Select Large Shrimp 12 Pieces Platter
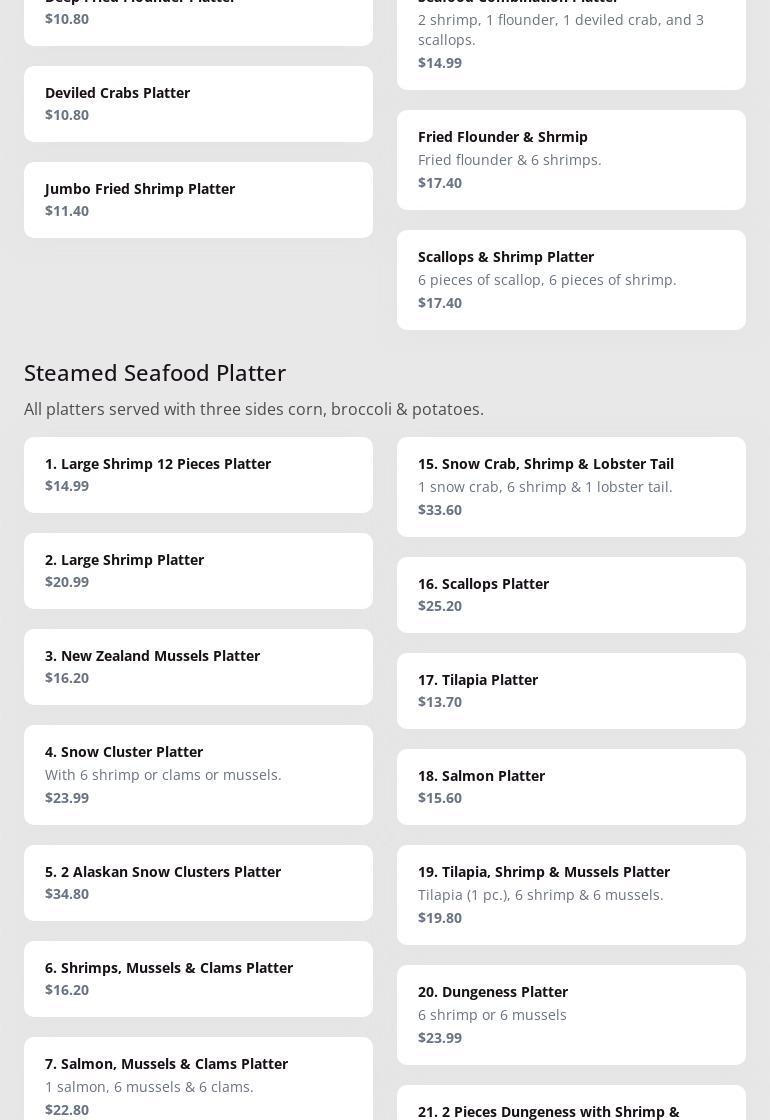770x1120 pixels. 198,475
